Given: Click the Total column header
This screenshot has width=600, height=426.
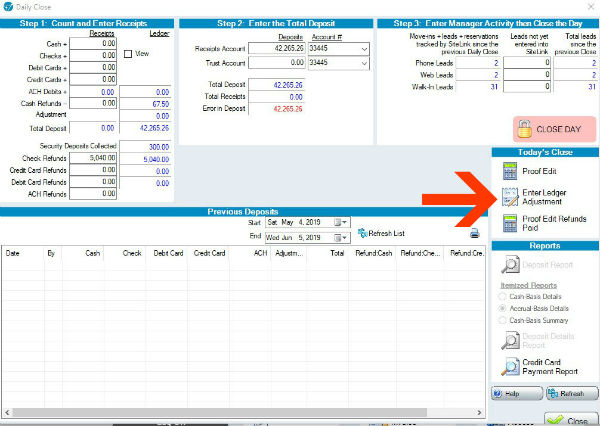Looking at the screenshot, I should (x=327, y=253).
